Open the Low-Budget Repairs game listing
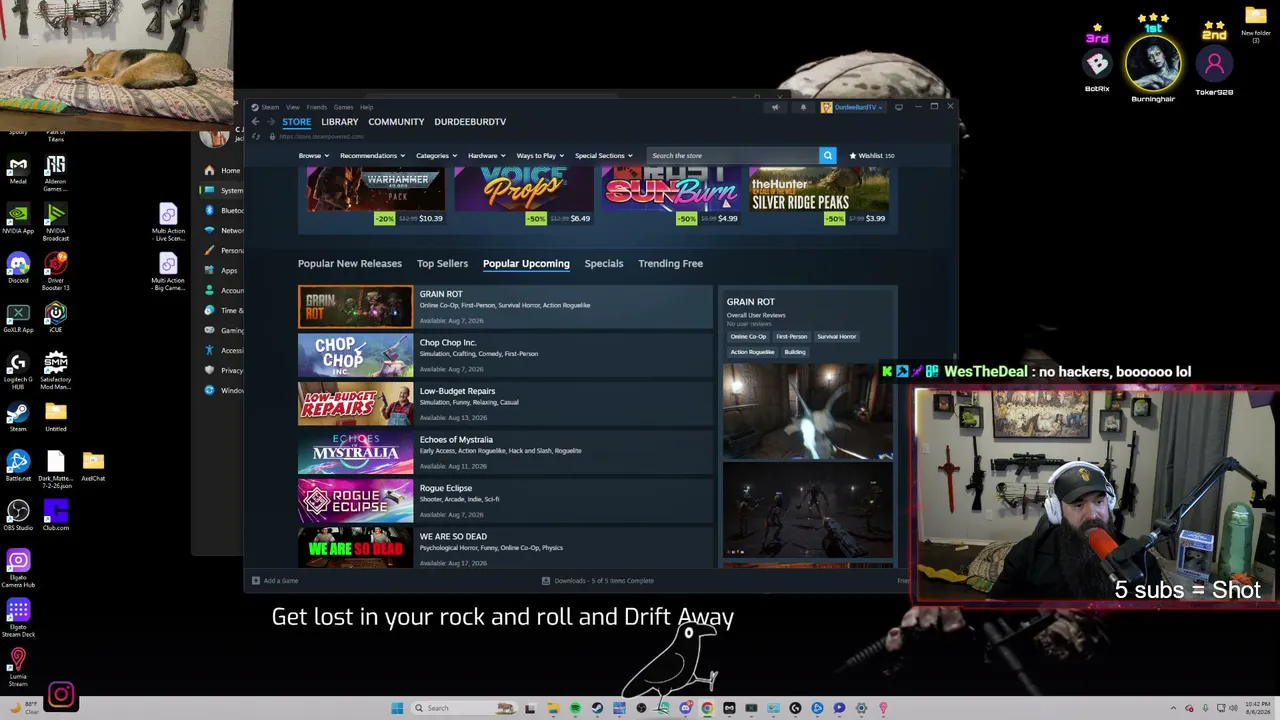 click(x=505, y=403)
